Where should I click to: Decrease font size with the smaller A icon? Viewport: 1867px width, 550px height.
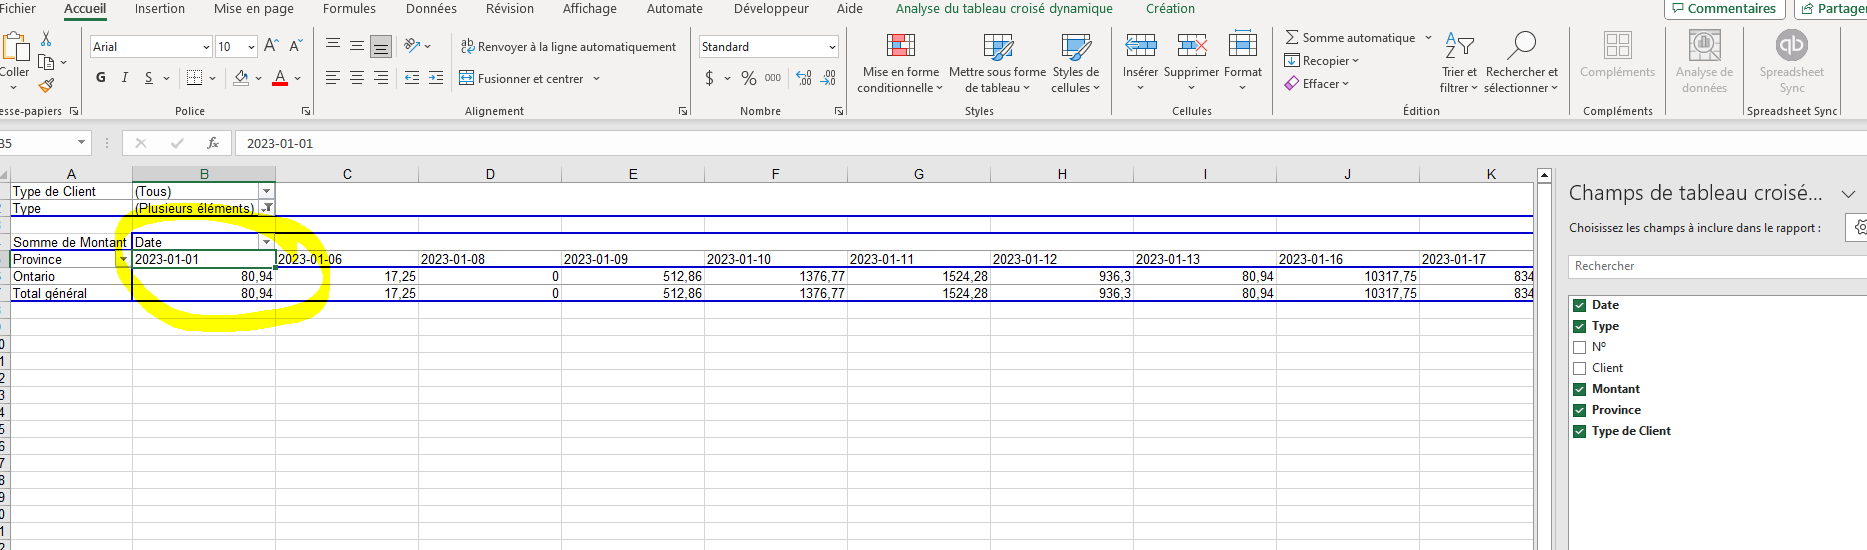pyautogui.click(x=296, y=46)
